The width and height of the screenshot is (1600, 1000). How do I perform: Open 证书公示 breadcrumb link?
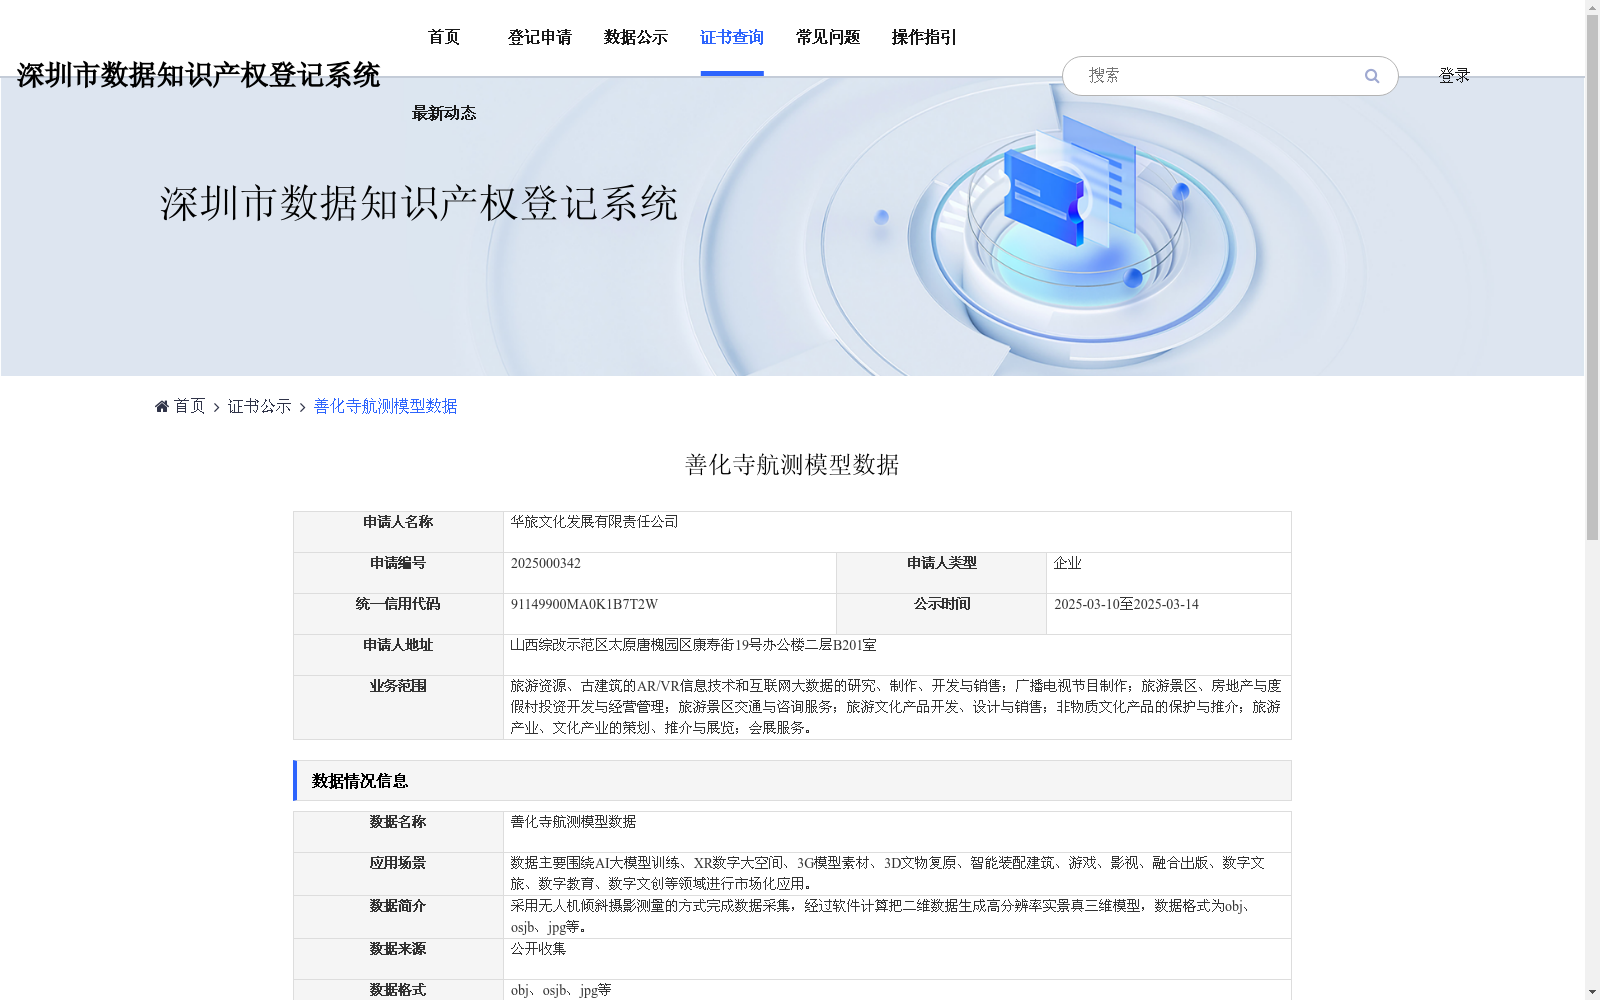point(260,406)
